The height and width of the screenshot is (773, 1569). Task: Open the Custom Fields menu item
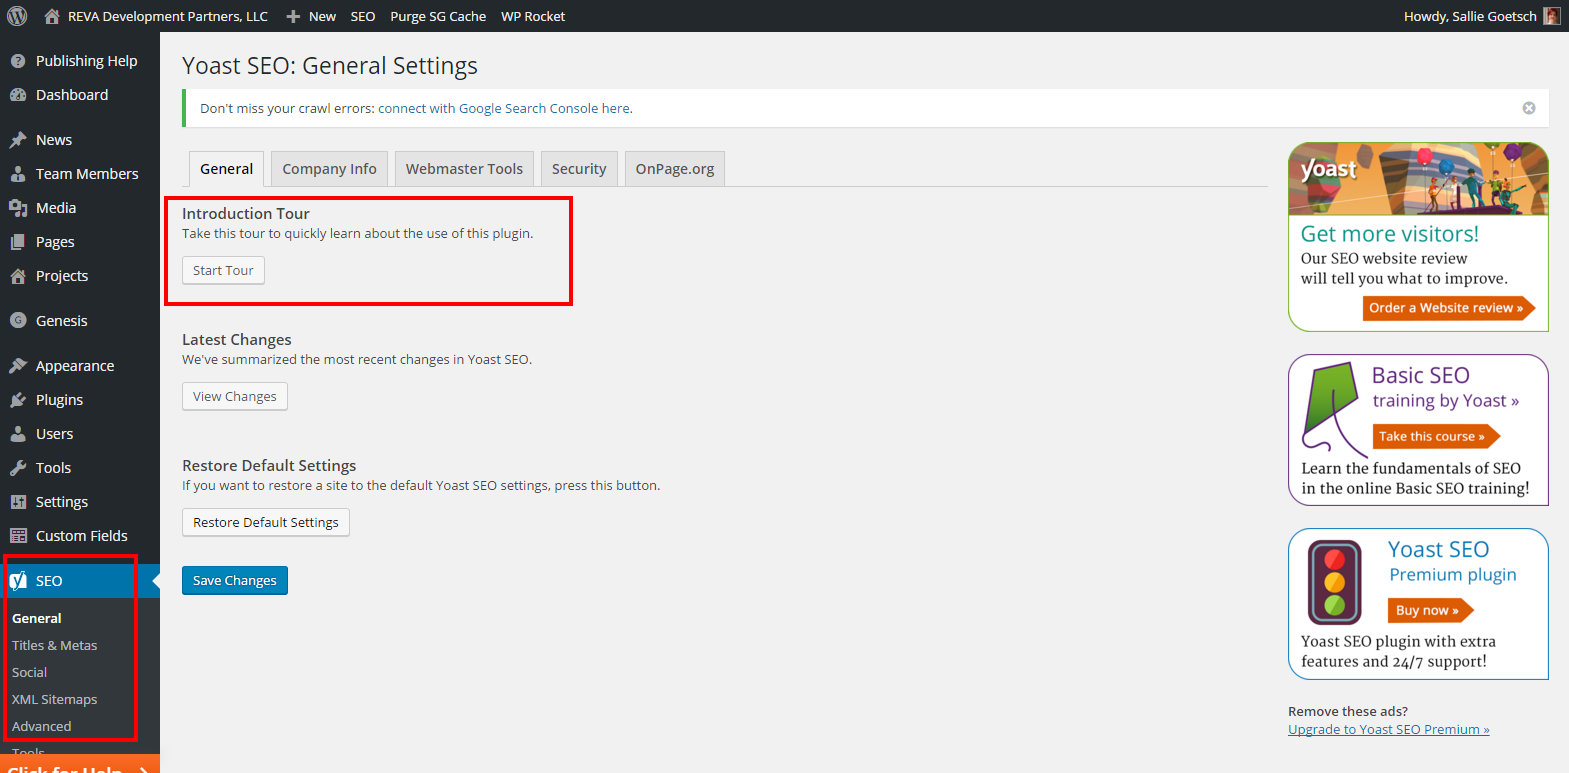(x=80, y=536)
